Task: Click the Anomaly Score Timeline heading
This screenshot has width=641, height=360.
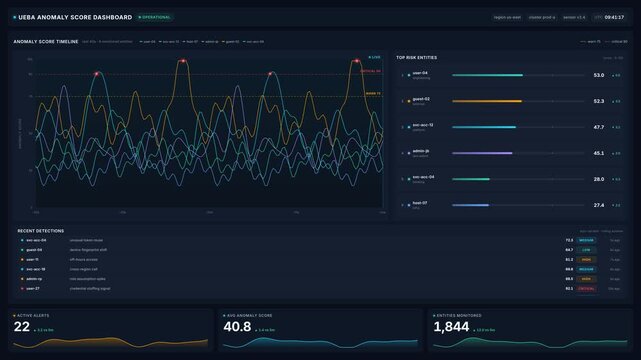Action: (46, 42)
